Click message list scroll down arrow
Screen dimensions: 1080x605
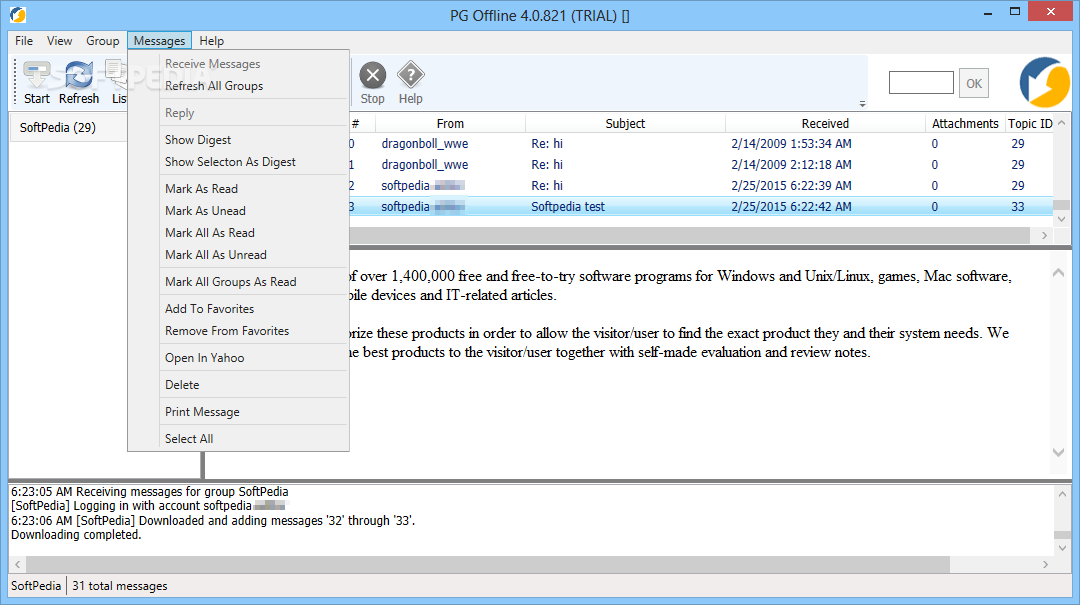pyautogui.click(x=1061, y=219)
